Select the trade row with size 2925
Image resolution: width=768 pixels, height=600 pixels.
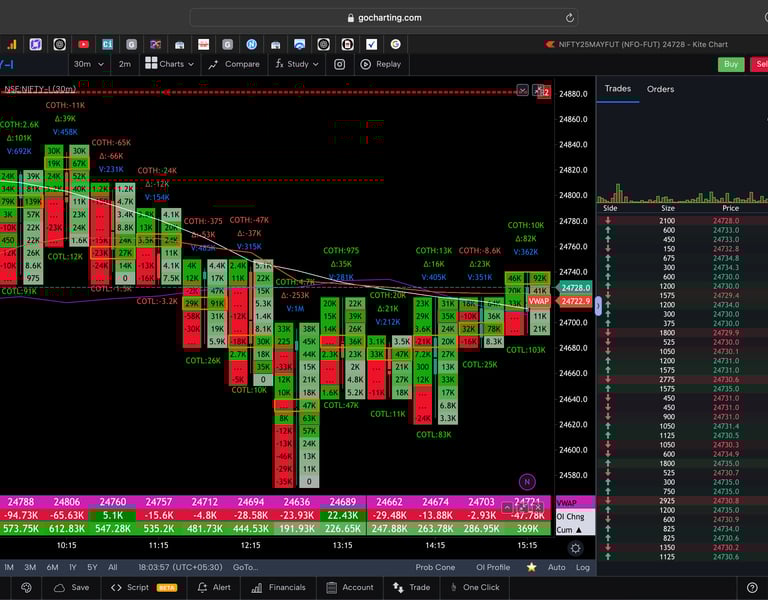682,501
